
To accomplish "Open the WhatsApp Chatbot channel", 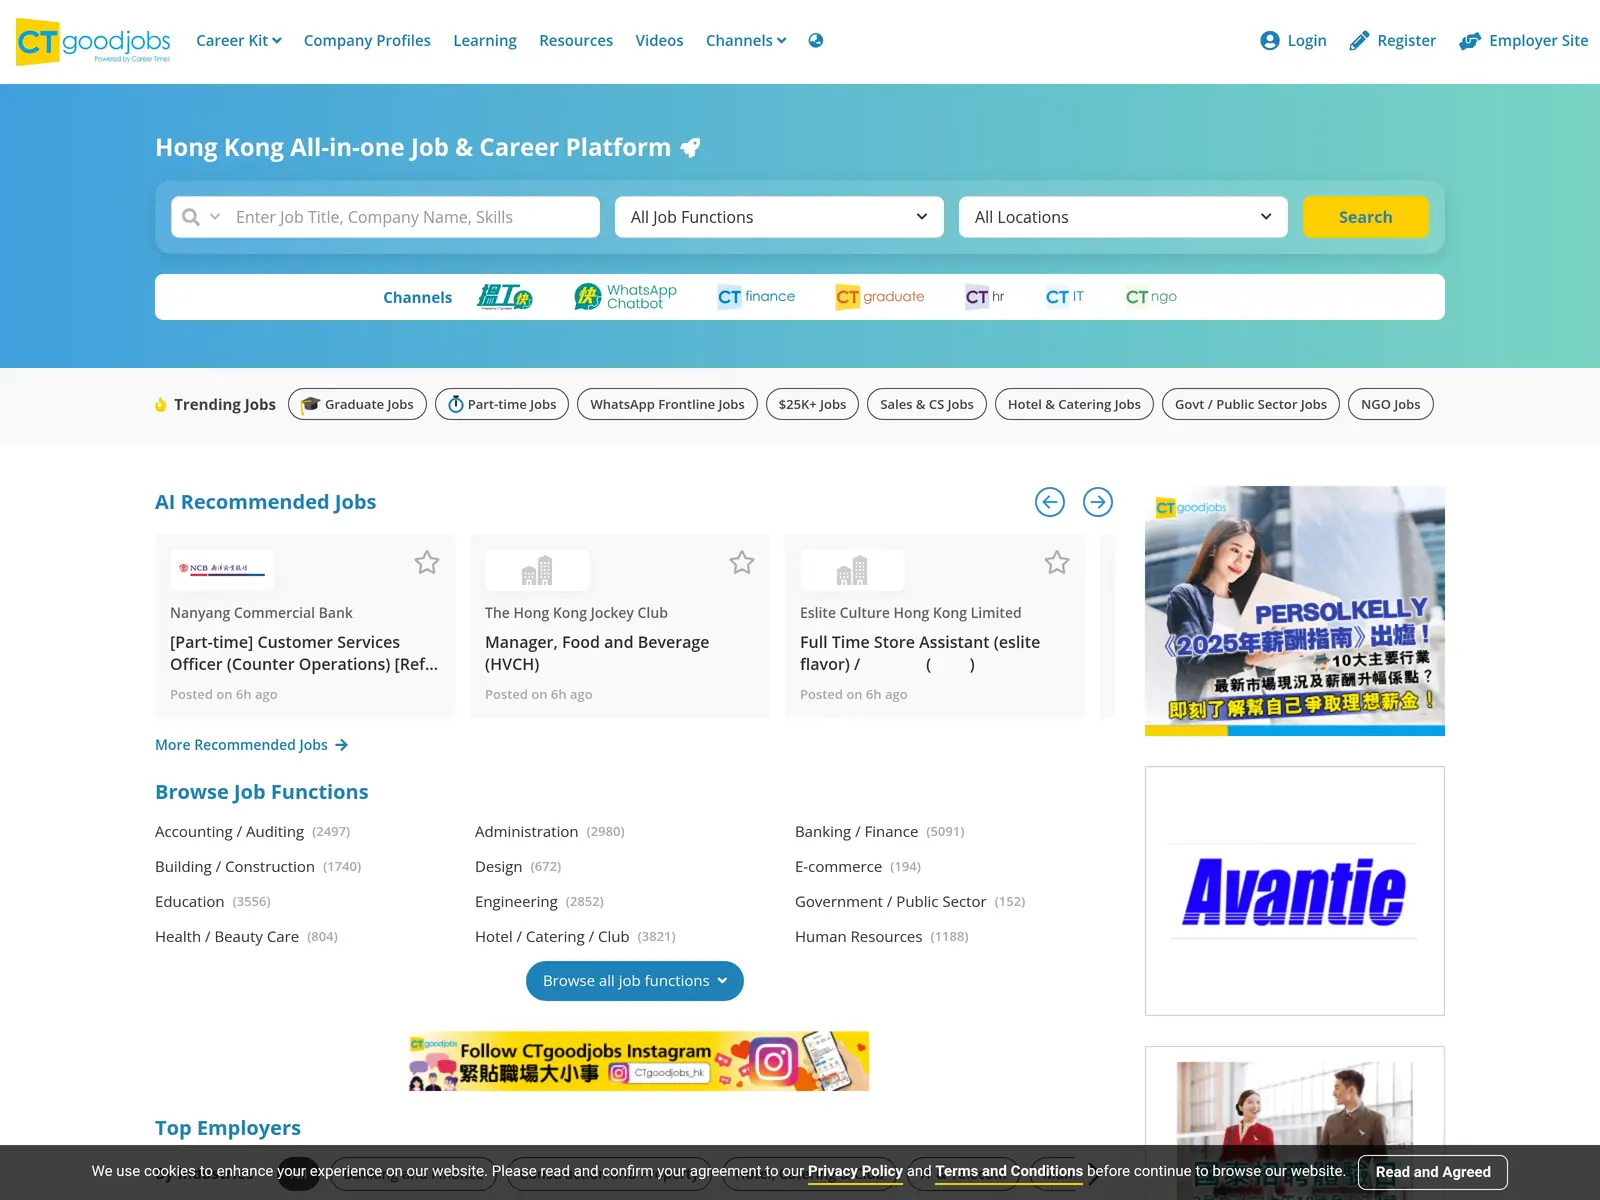I will point(625,297).
